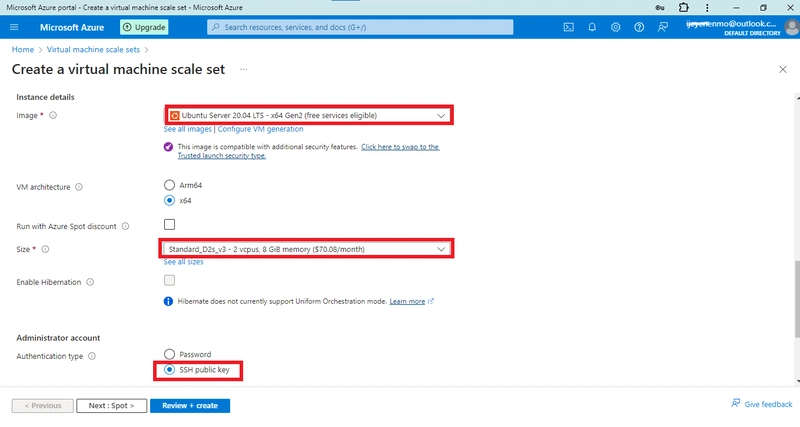Open the notifications bell
Screen dimensions: 800x427
(x=592, y=28)
